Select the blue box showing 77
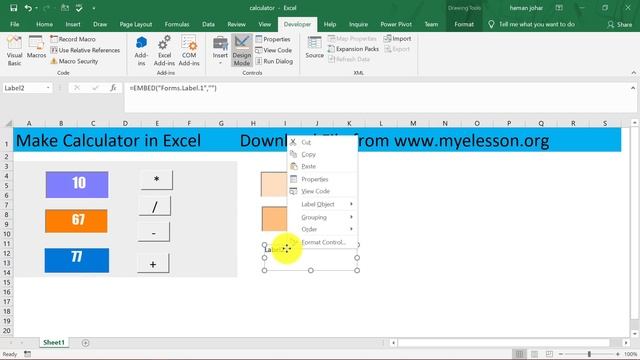This screenshot has width=640, height=360. pos(77,260)
